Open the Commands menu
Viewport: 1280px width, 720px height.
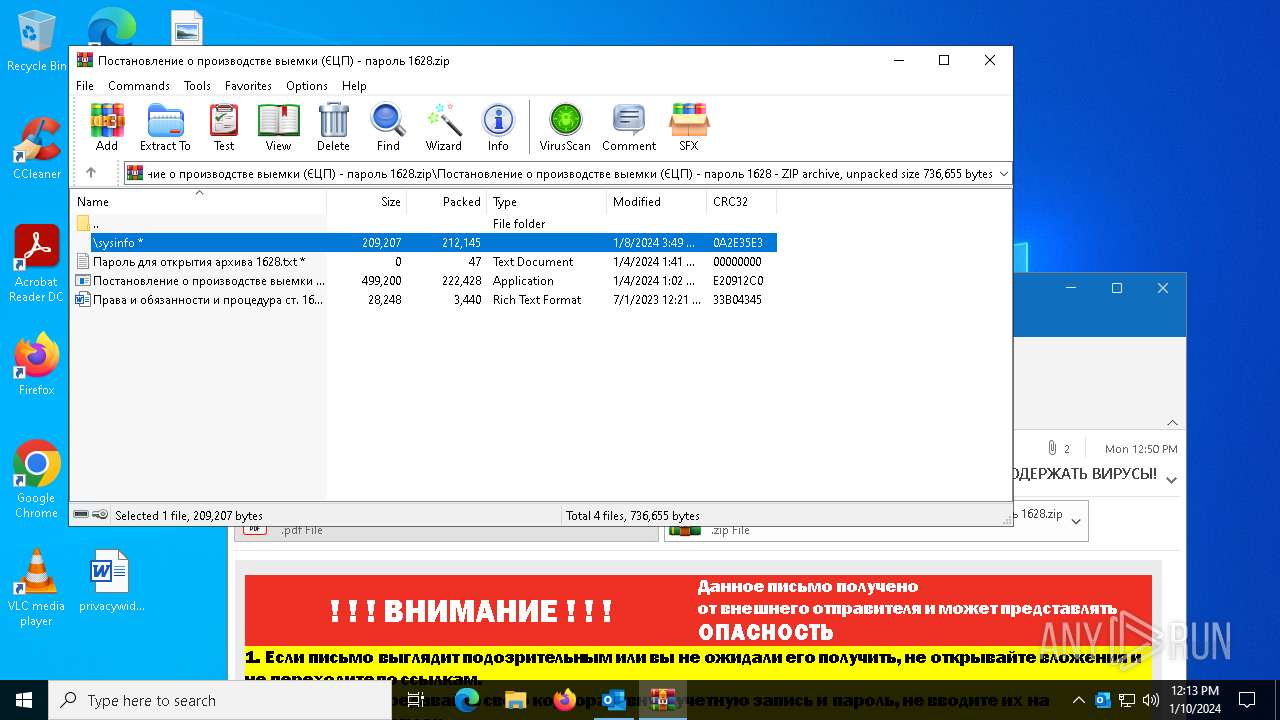coord(139,86)
